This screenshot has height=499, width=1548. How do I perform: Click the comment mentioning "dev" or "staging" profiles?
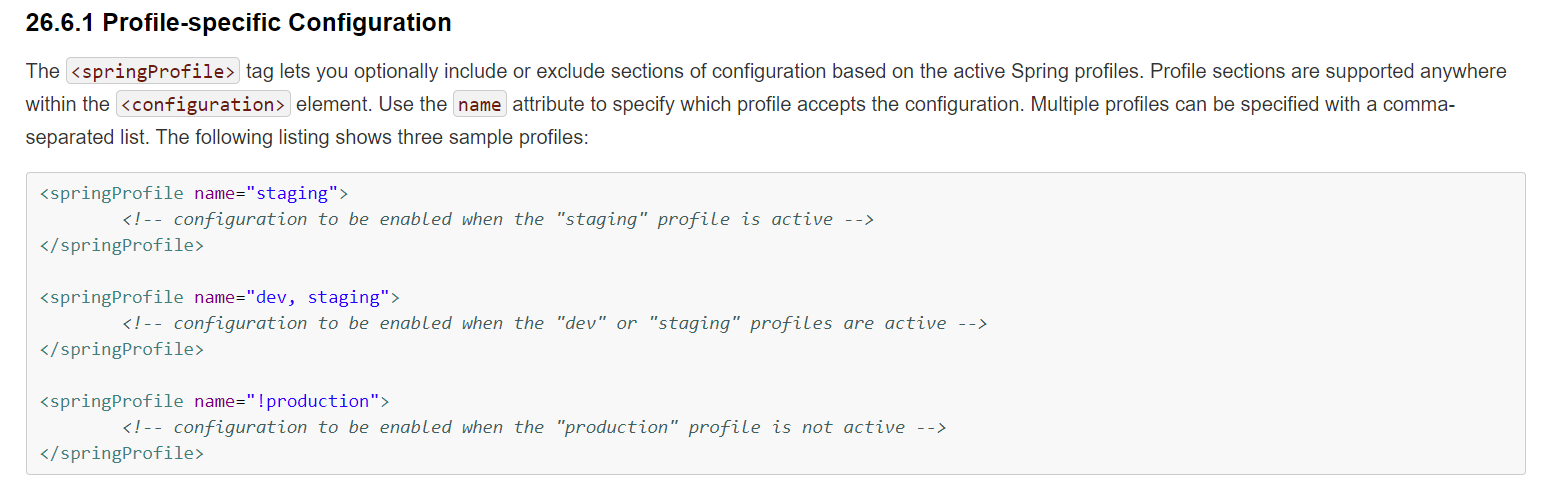coord(554,323)
